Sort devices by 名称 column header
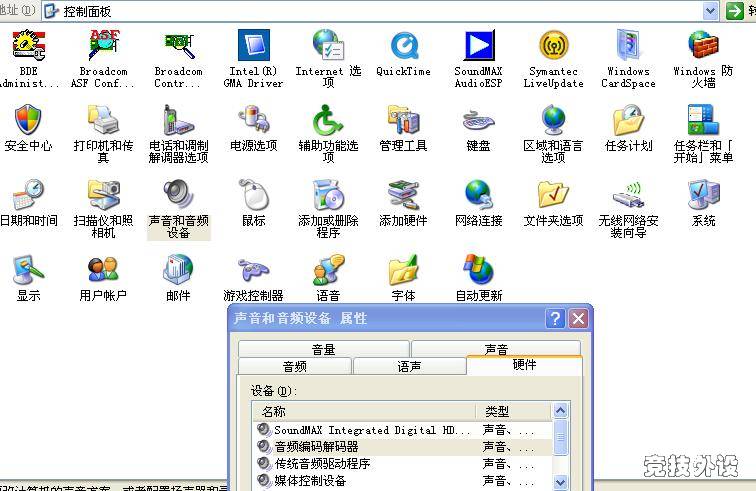The image size is (756, 491). pos(364,411)
